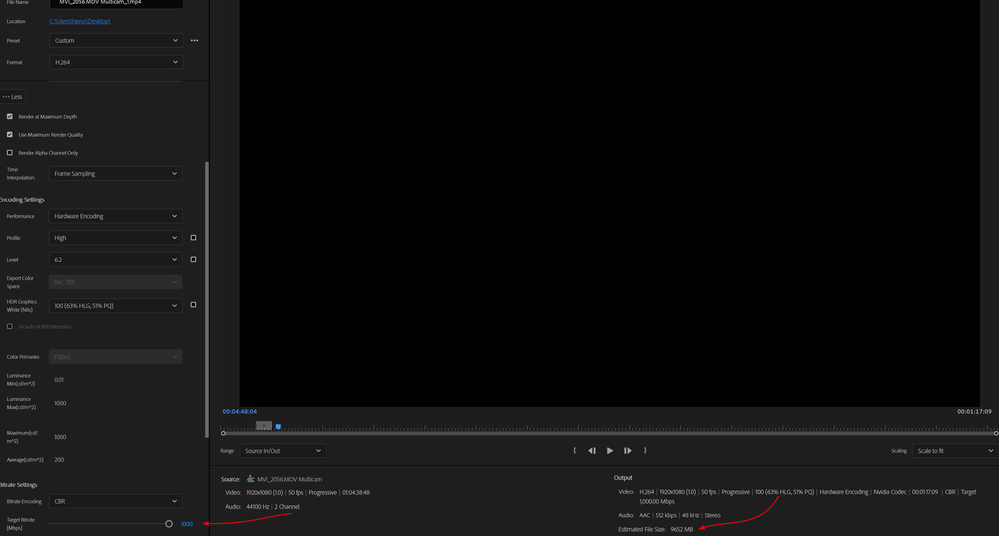Open the Profile dropdown showing High
This screenshot has height=536, width=999.
pos(115,238)
